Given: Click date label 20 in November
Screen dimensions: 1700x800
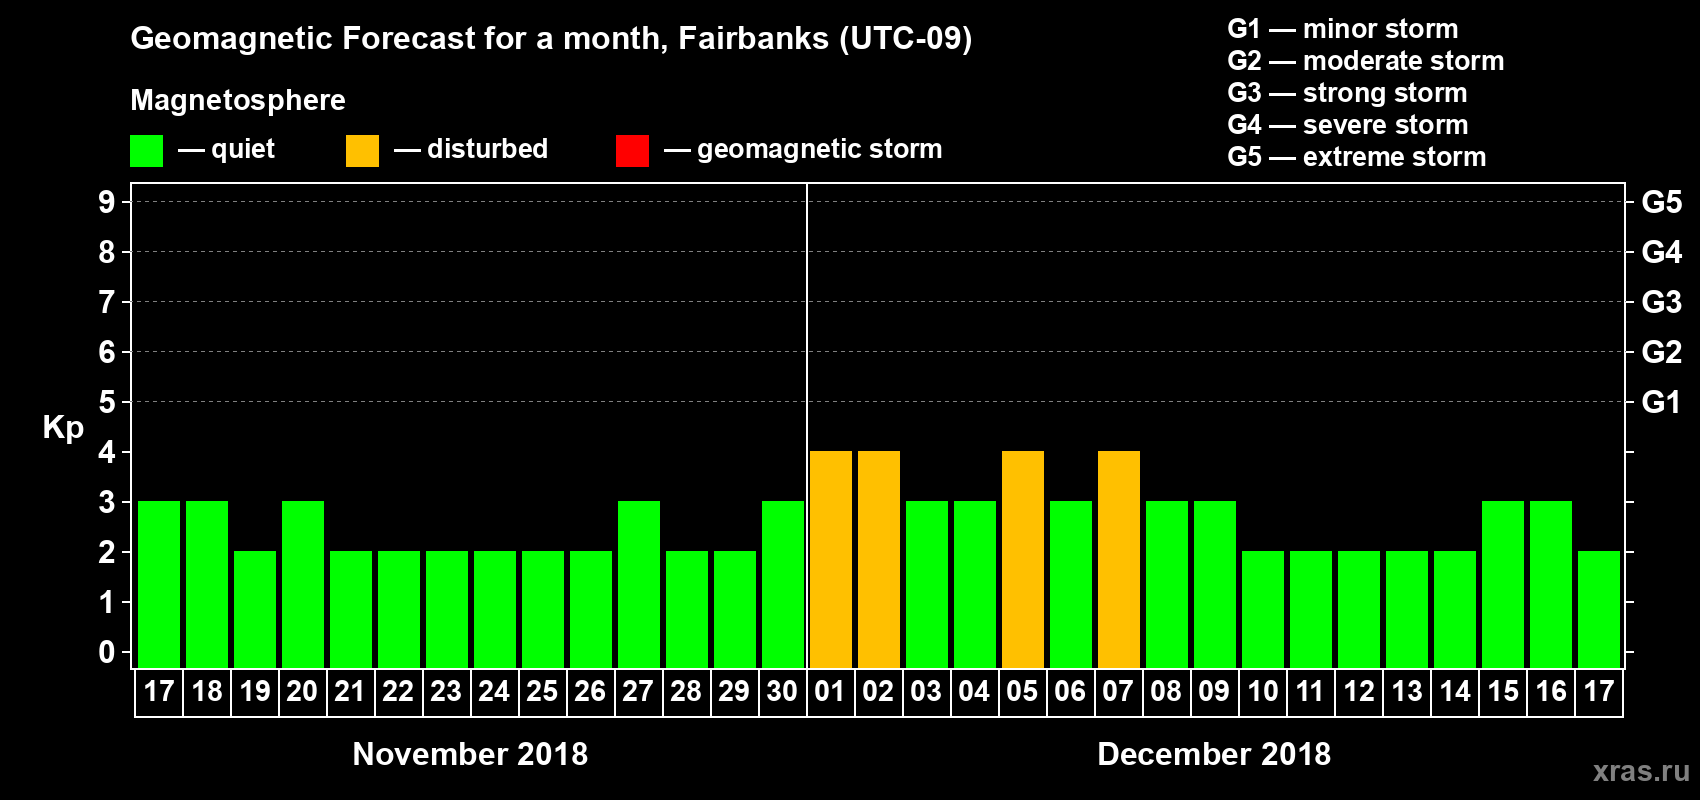Looking at the screenshot, I should pyautogui.click(x=302, y=691).
